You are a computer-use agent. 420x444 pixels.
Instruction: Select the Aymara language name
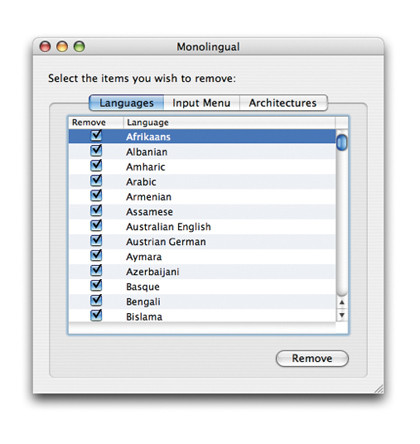pos(144,257)
